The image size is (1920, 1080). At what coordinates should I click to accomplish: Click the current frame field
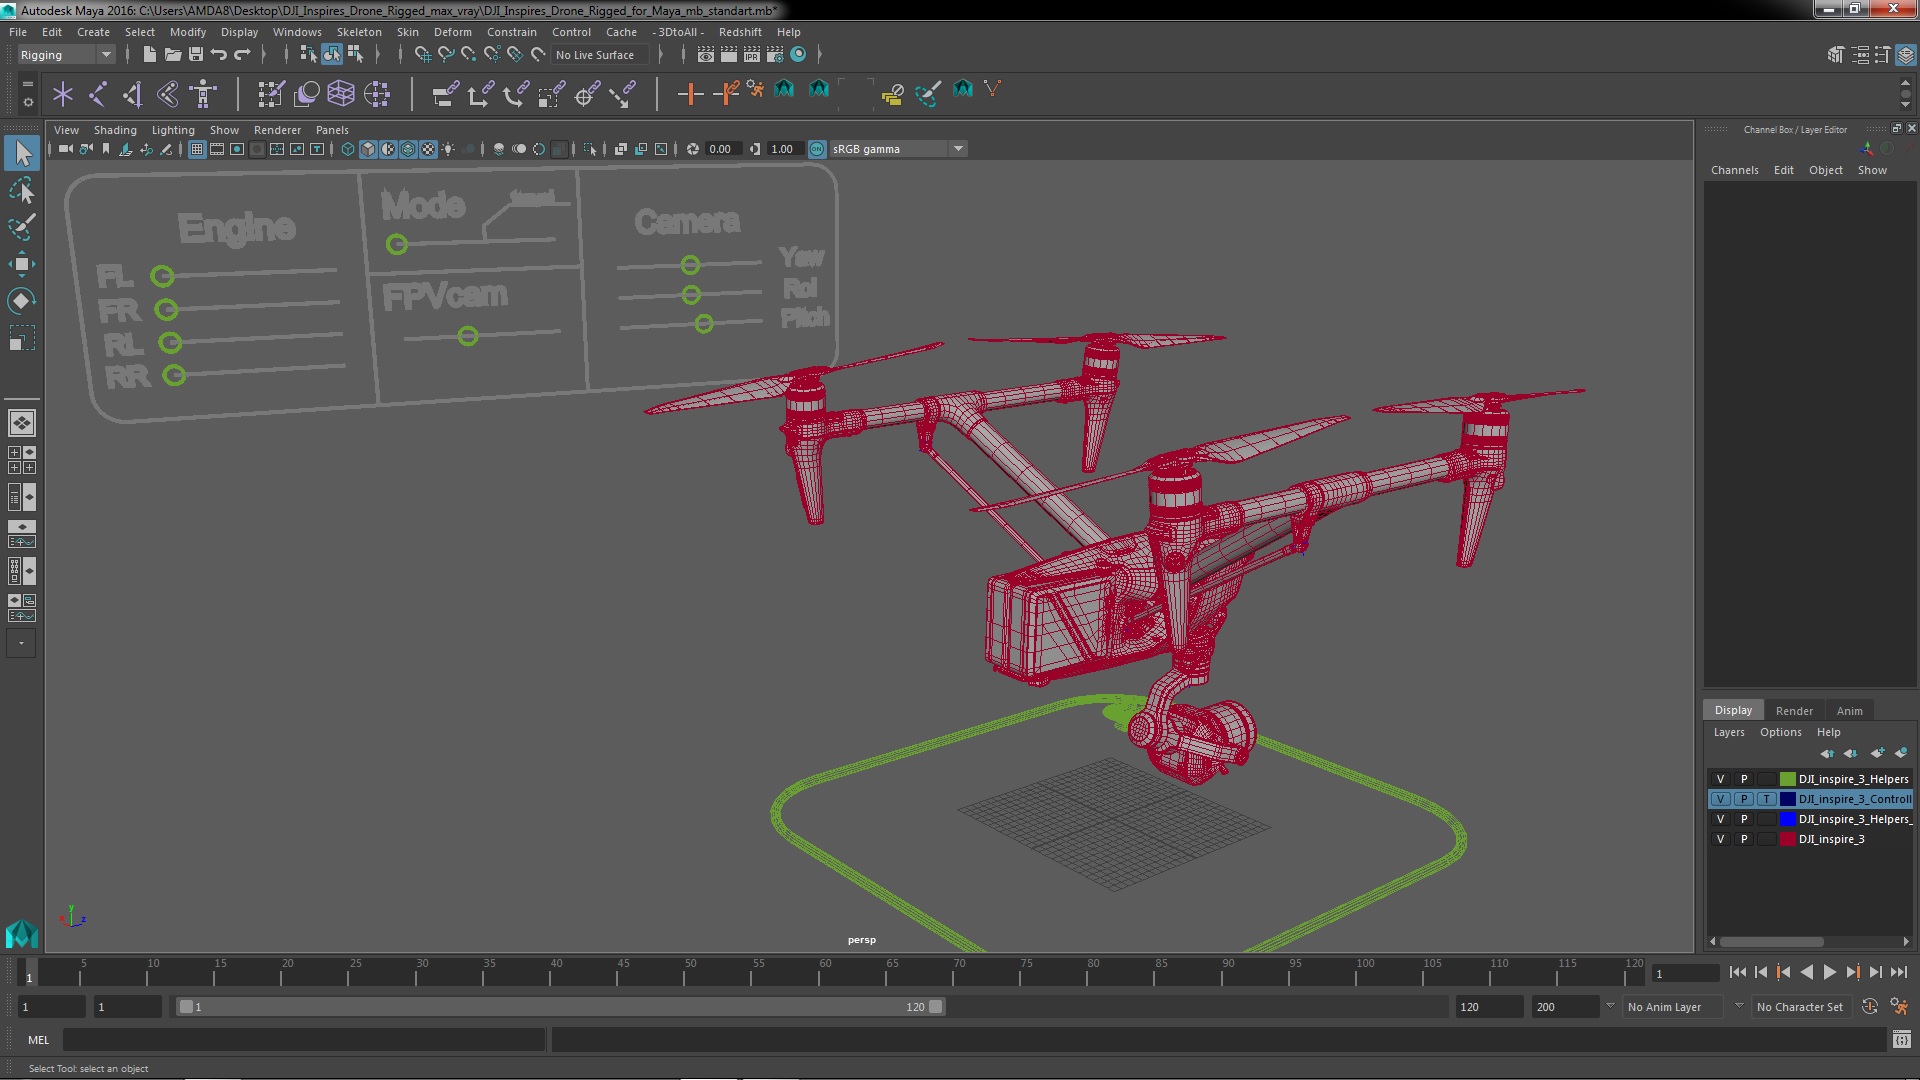(1685, 973)
